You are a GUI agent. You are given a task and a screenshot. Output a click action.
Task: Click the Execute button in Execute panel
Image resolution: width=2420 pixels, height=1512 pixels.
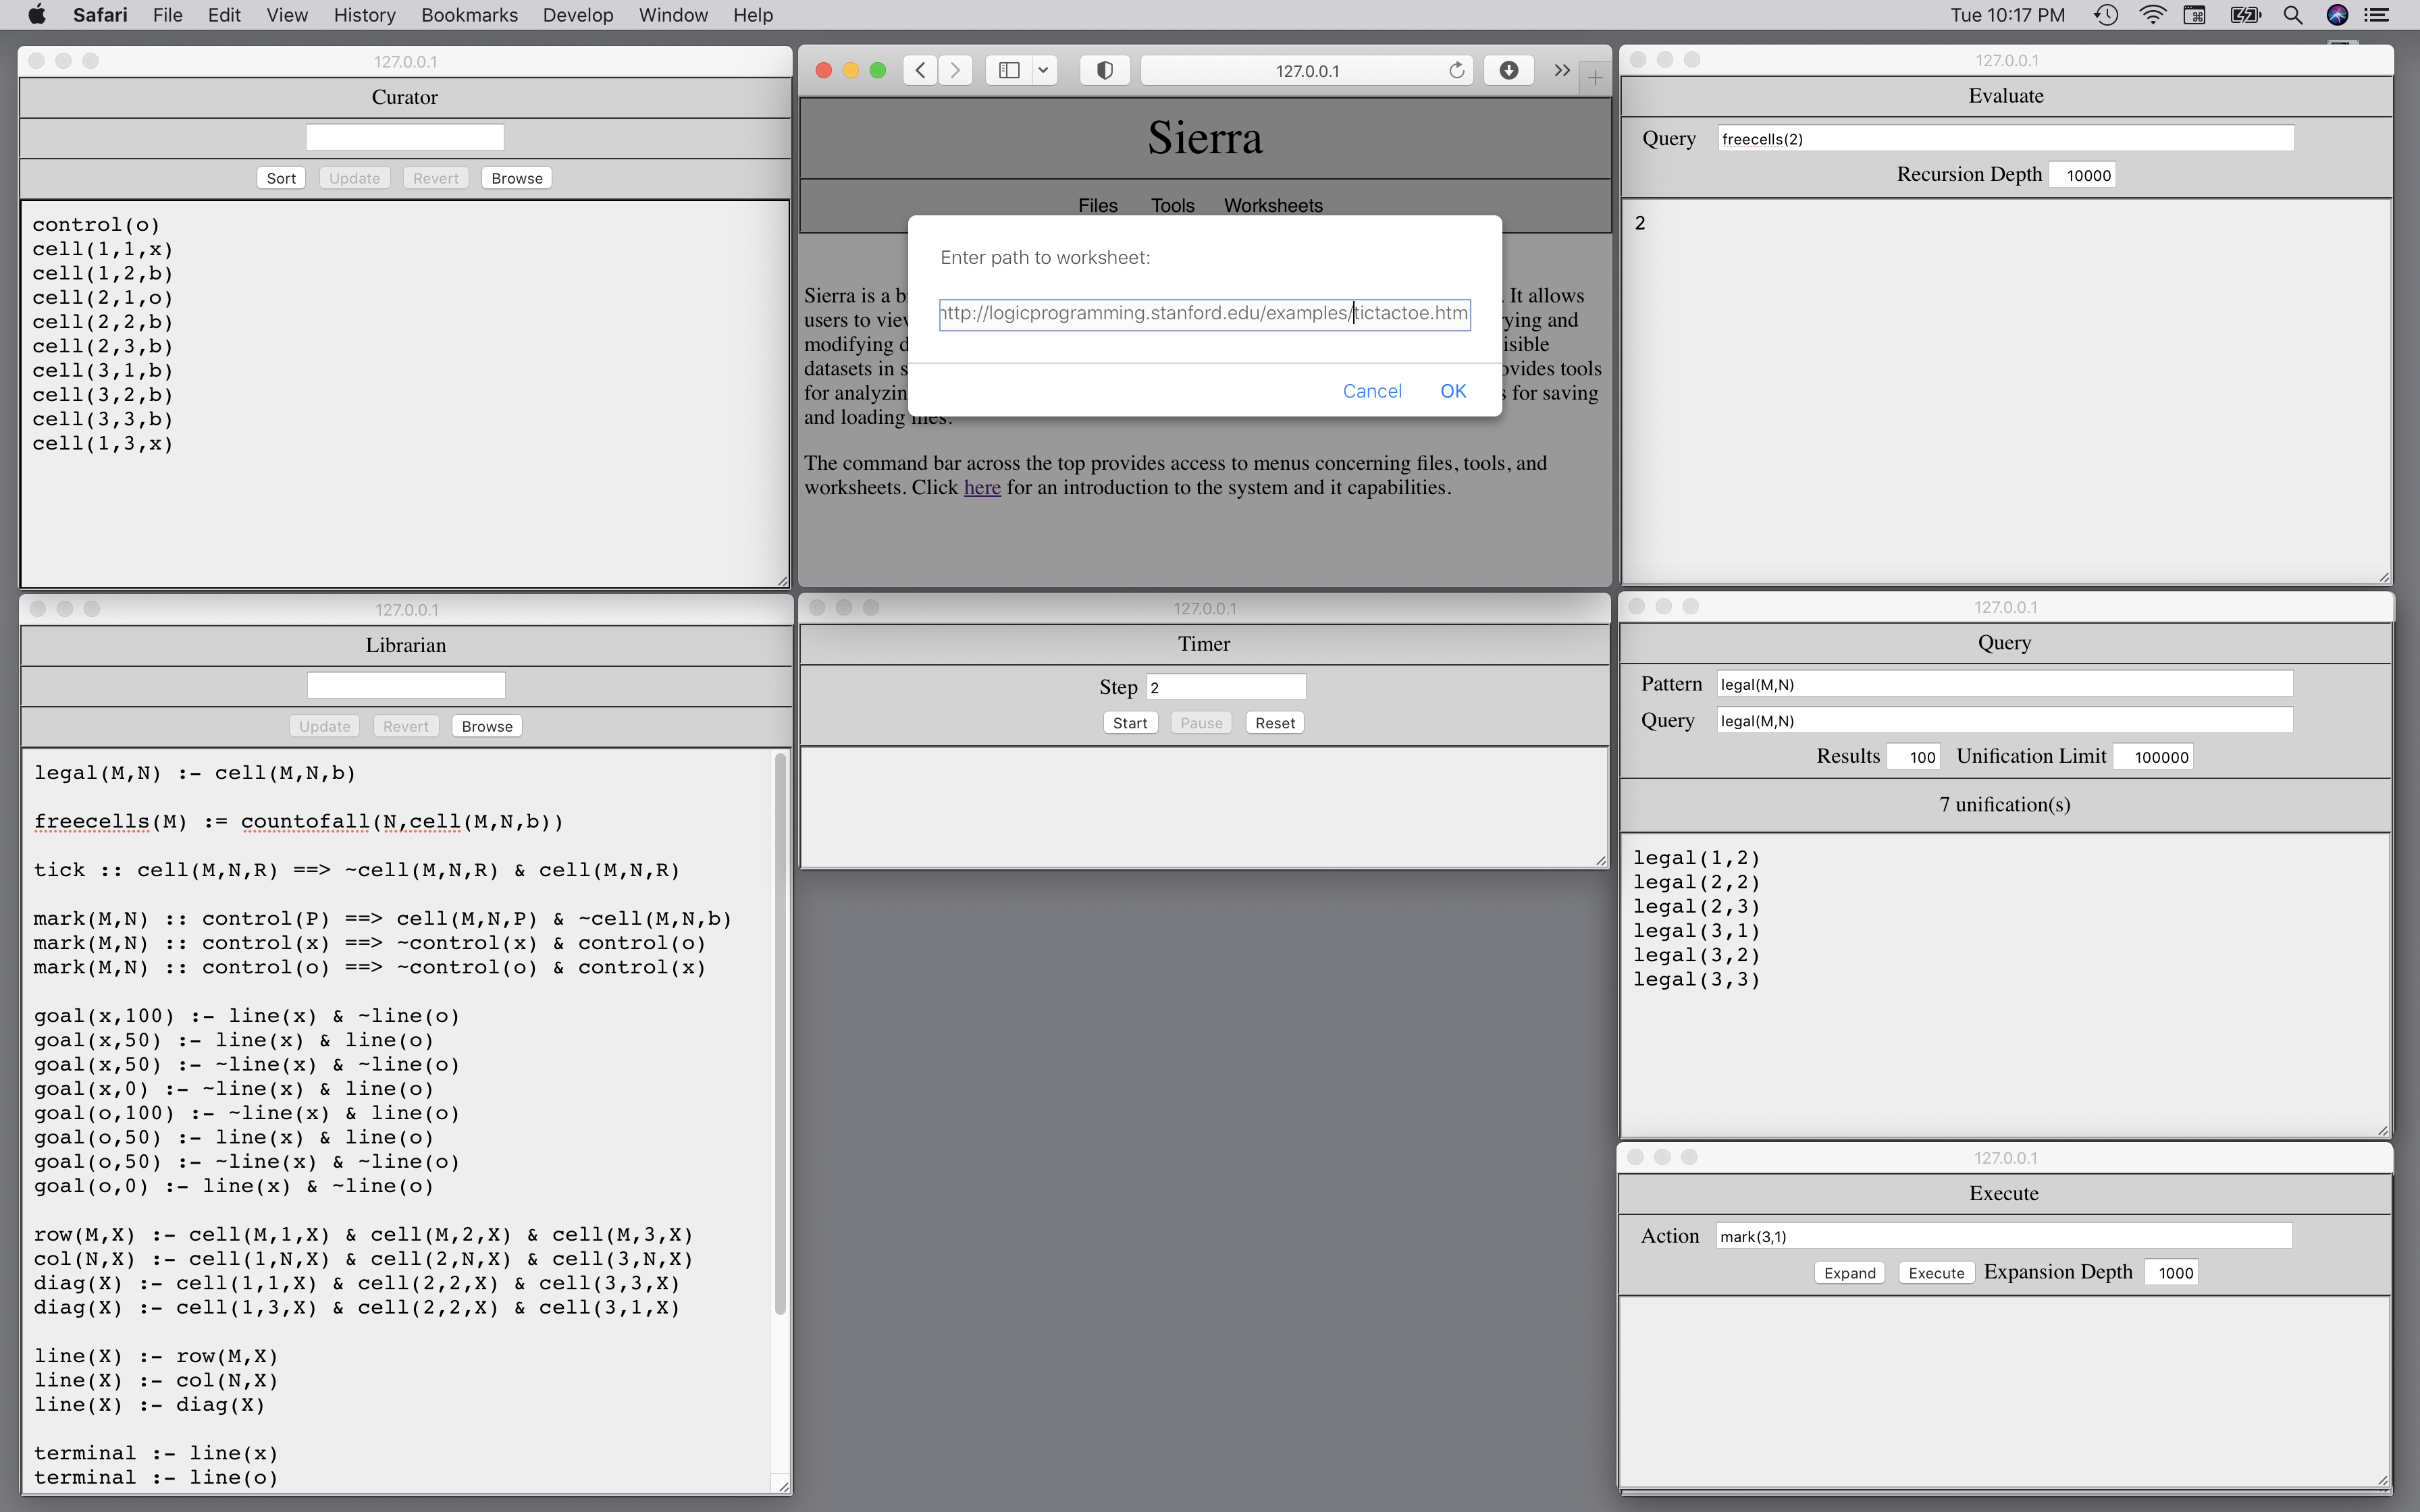click(1935, 1273)
